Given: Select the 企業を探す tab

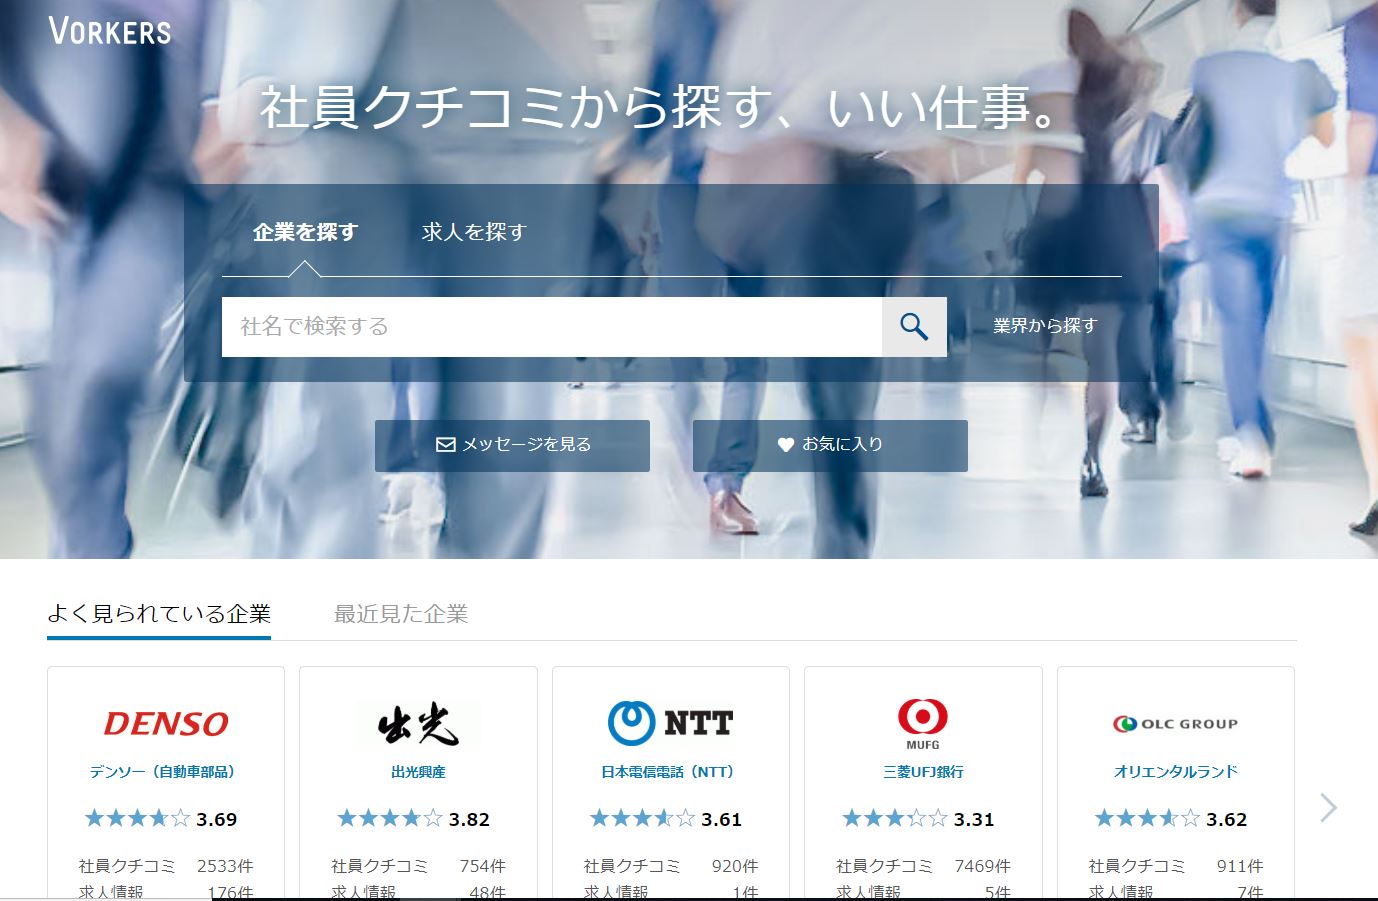Looking at the screenshot, I should pyautogui.click(x=305, y=232).
